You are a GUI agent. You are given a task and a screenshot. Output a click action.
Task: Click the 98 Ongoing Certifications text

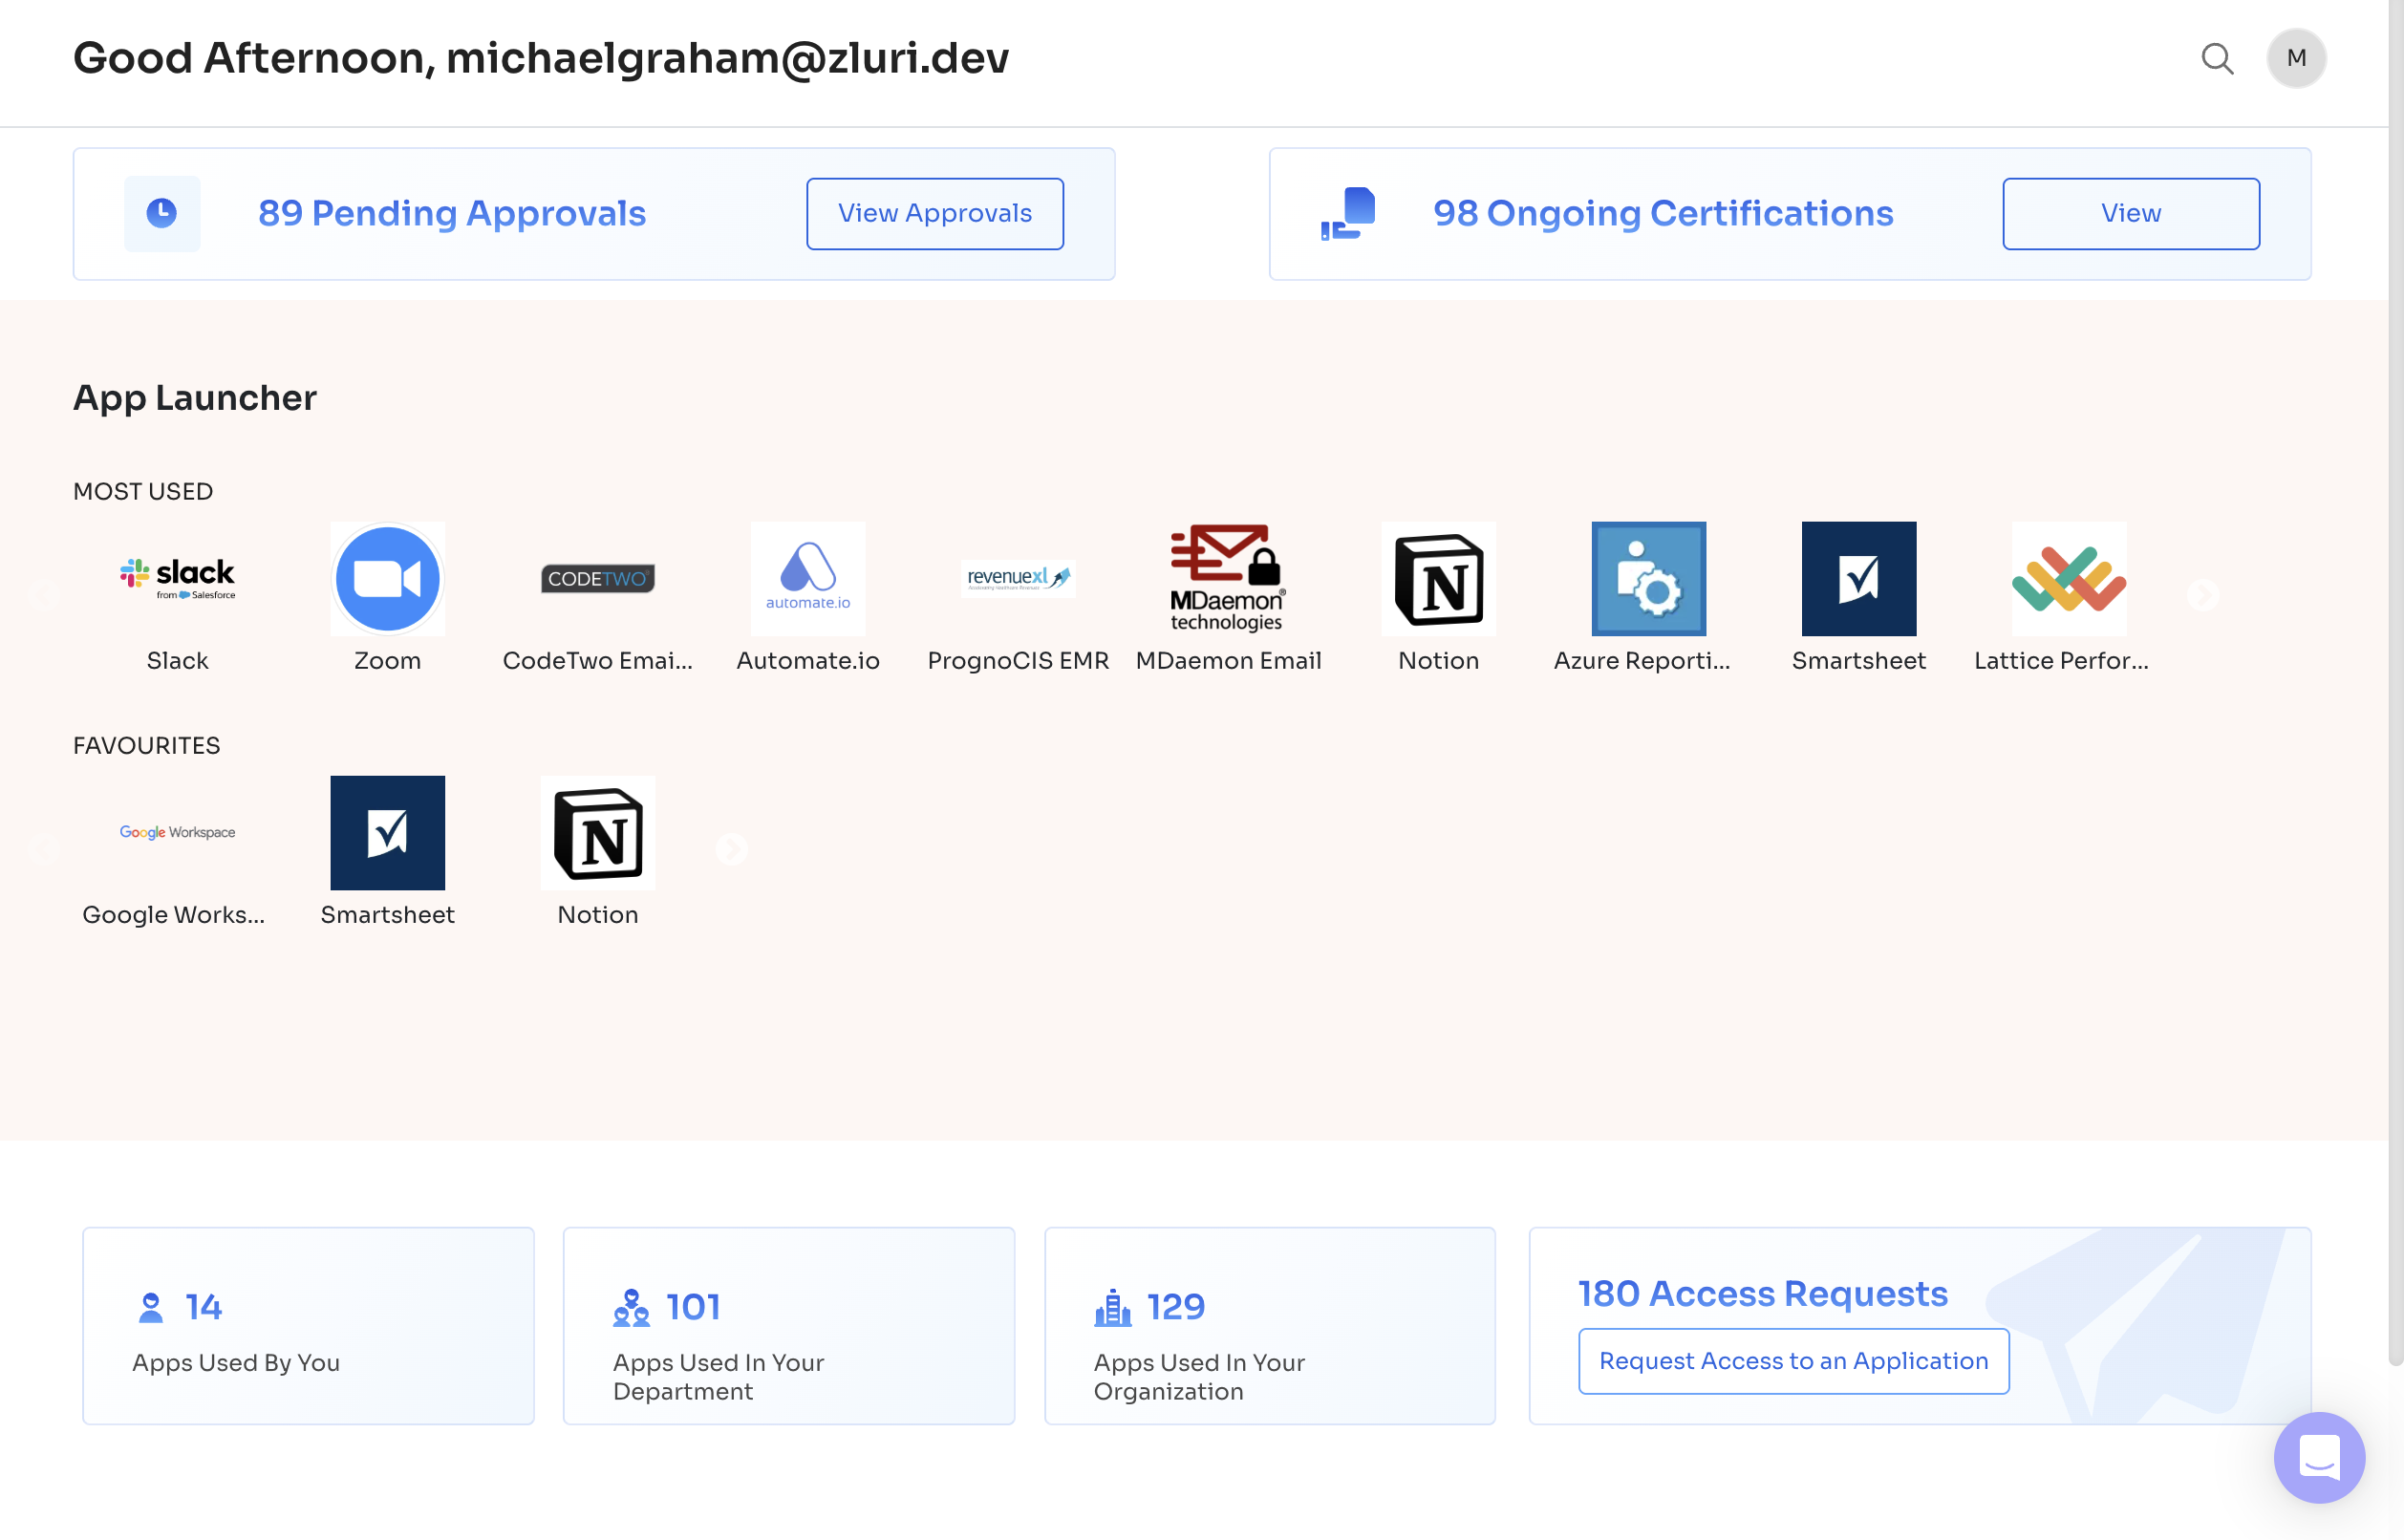click(x=1663, y=213)
